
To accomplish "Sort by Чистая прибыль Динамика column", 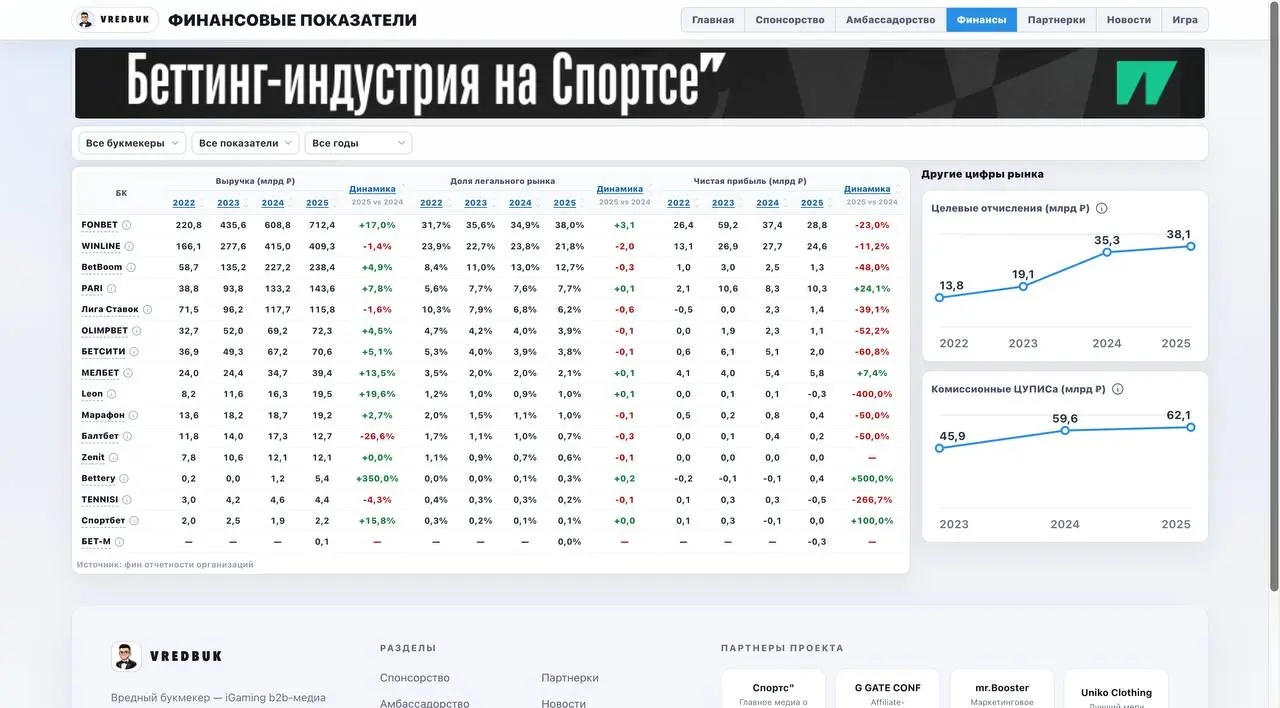I will coord(869,189).
